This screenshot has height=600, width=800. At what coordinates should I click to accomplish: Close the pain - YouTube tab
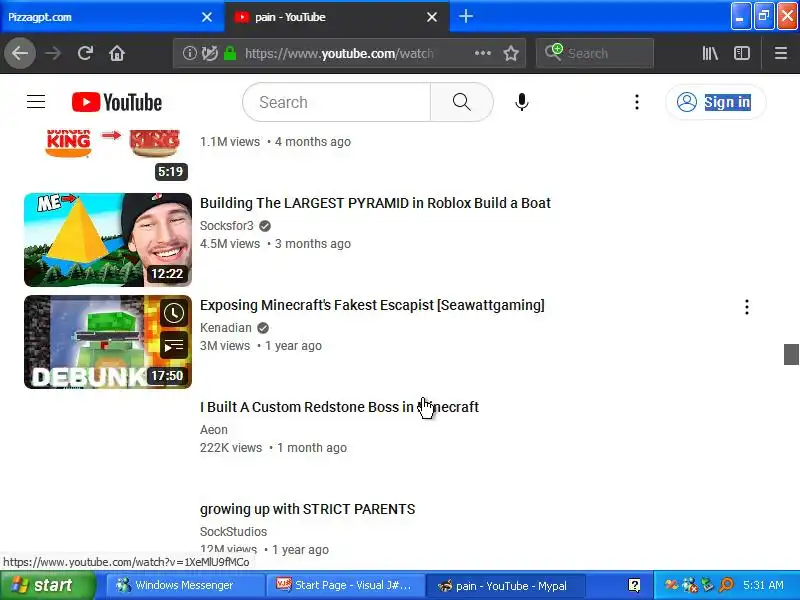point(432,17)
